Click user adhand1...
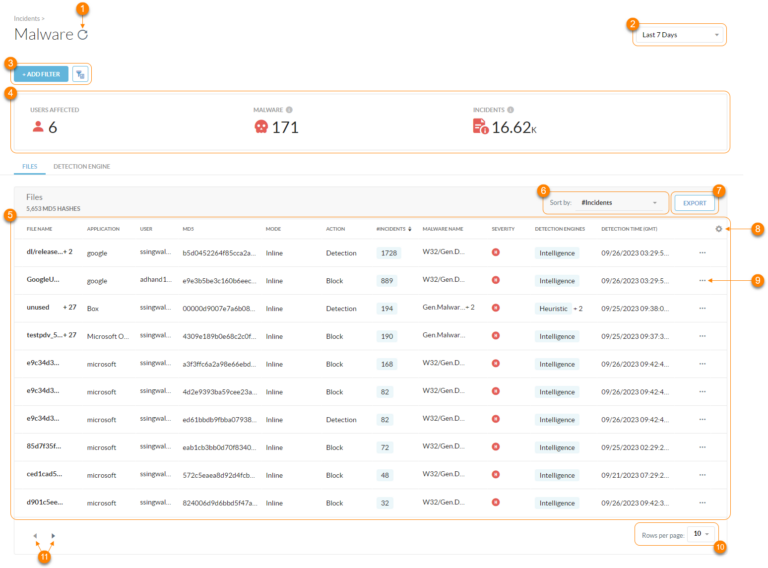Screen dimensions: 768x568 tap(156, 279)
